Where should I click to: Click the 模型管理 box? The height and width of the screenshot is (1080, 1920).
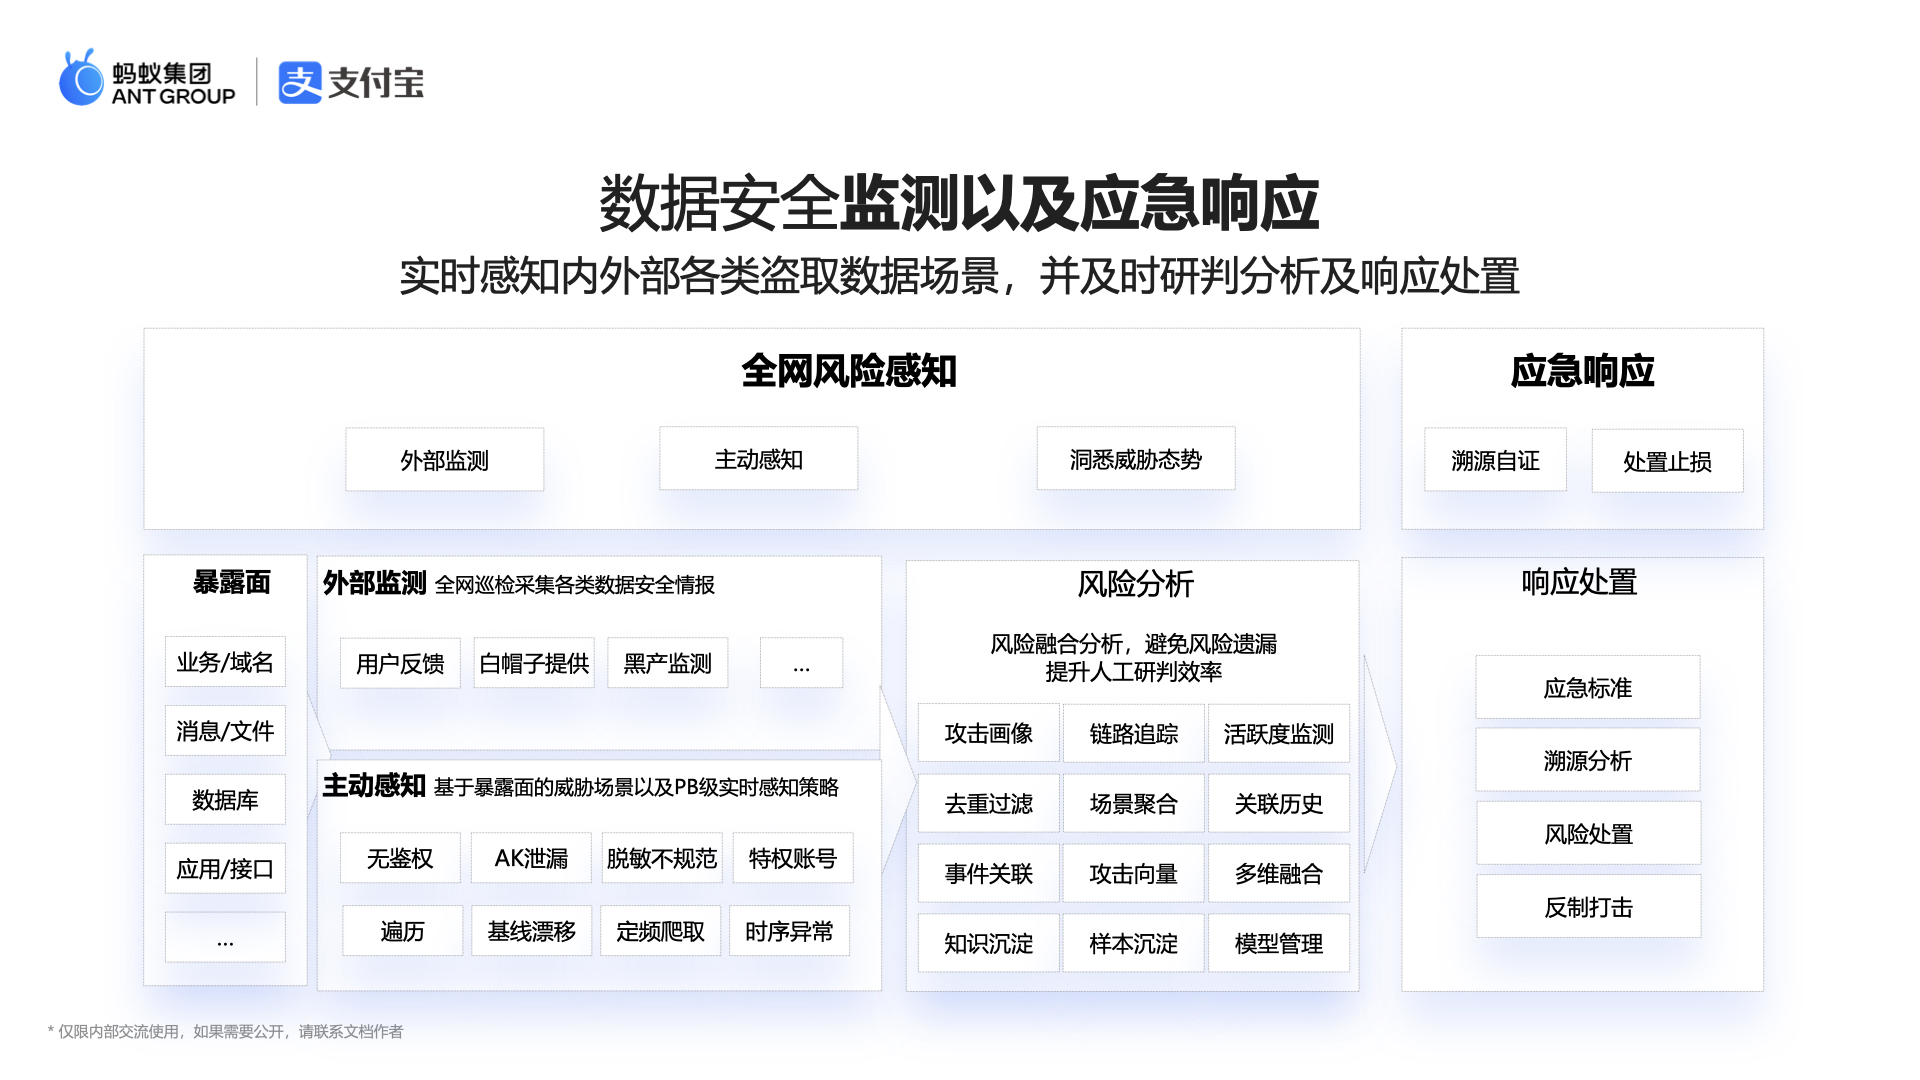click(1278, 943)
